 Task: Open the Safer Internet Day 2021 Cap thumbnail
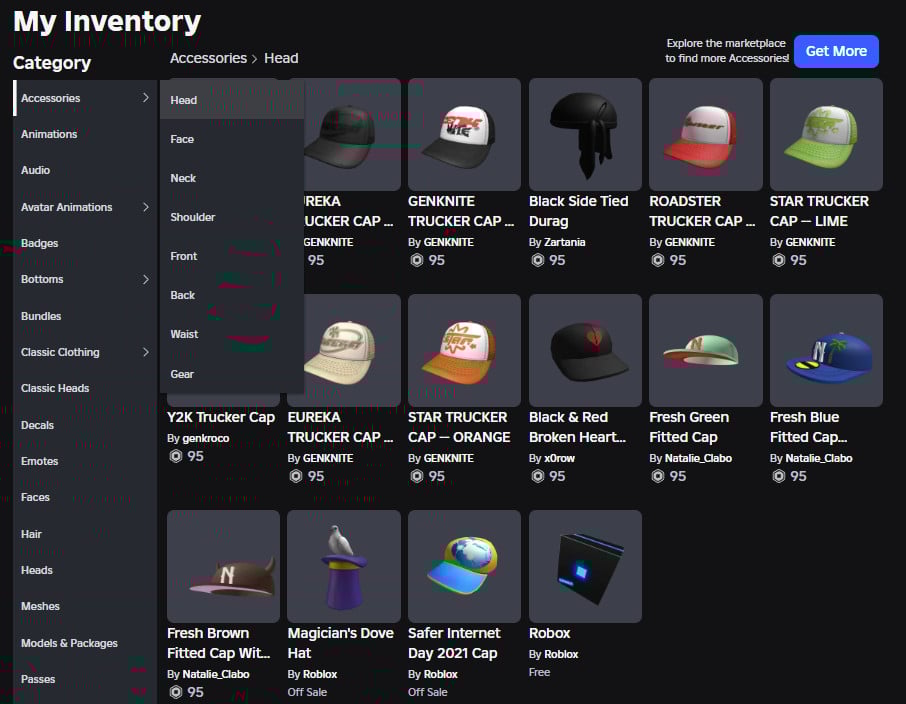(464, 566)
